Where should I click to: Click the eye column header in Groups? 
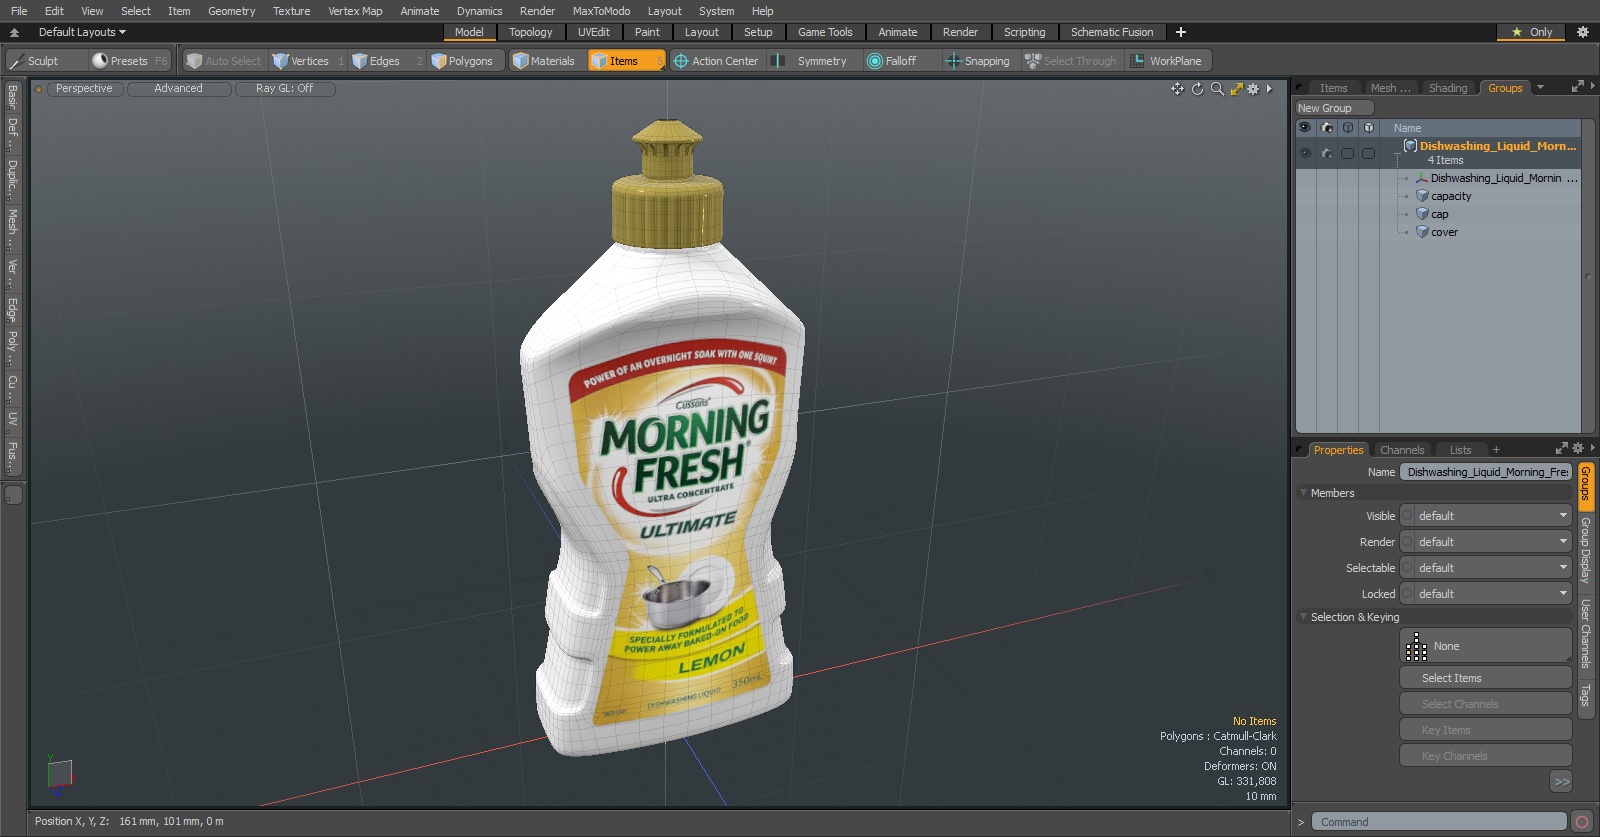1305,128
